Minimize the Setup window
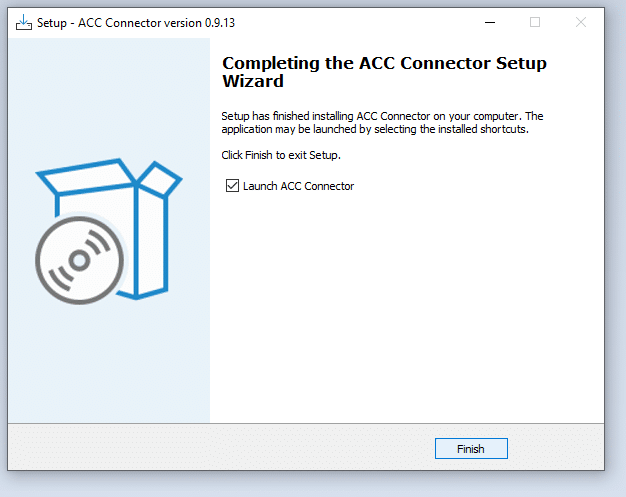The image size is (626, 497). tap(490, 22)
